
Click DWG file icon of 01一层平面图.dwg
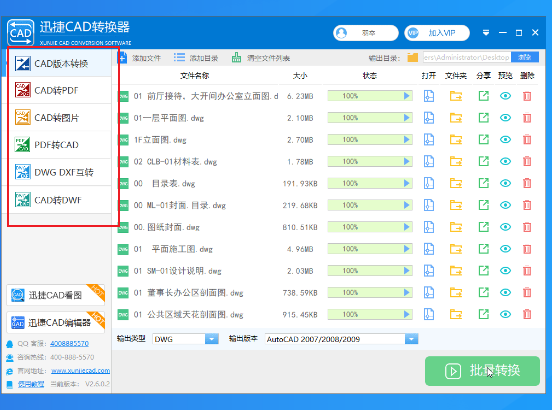(x=123, y=118)
